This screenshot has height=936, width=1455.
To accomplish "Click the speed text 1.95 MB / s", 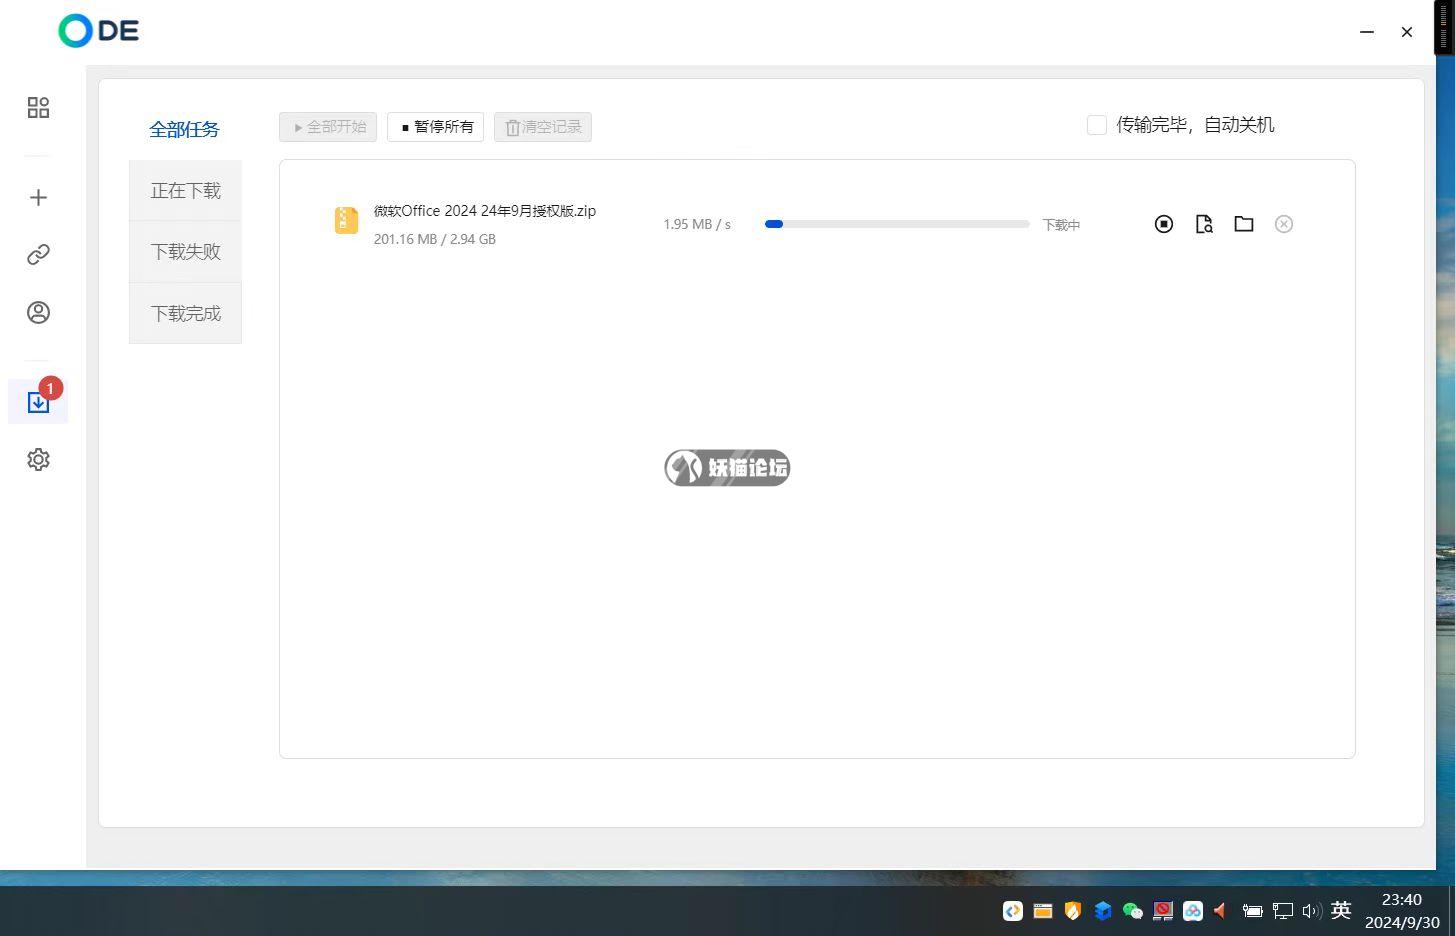I will coord(697,224).
